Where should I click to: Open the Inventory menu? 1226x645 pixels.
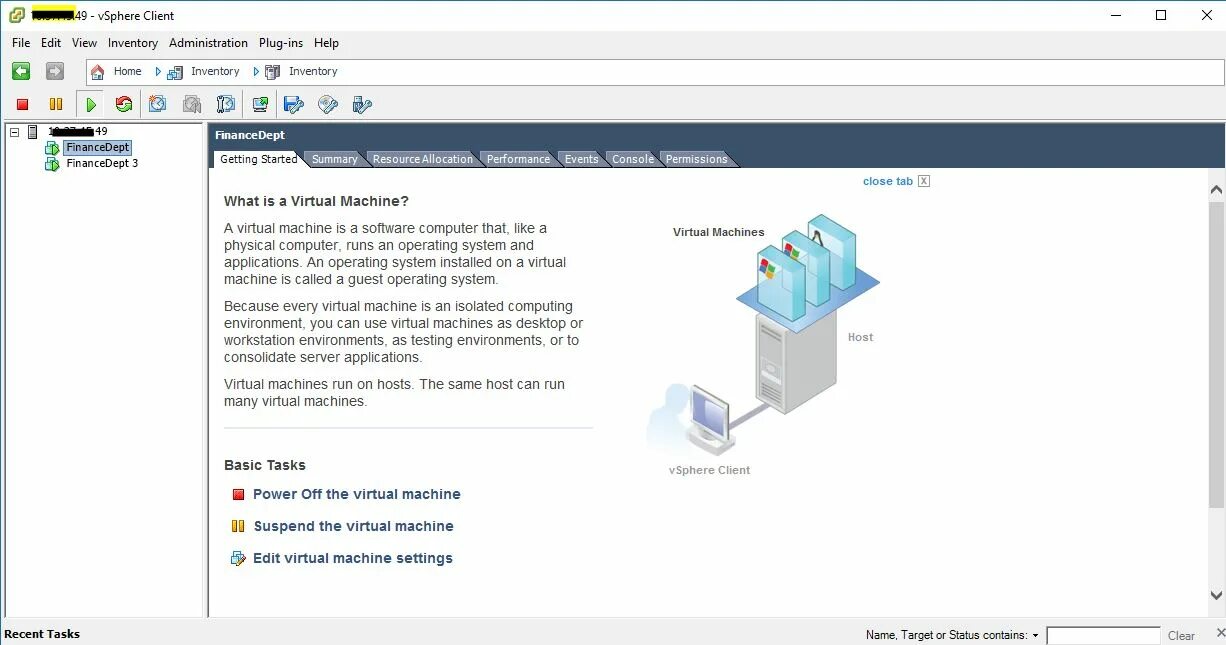click(133, 43)
